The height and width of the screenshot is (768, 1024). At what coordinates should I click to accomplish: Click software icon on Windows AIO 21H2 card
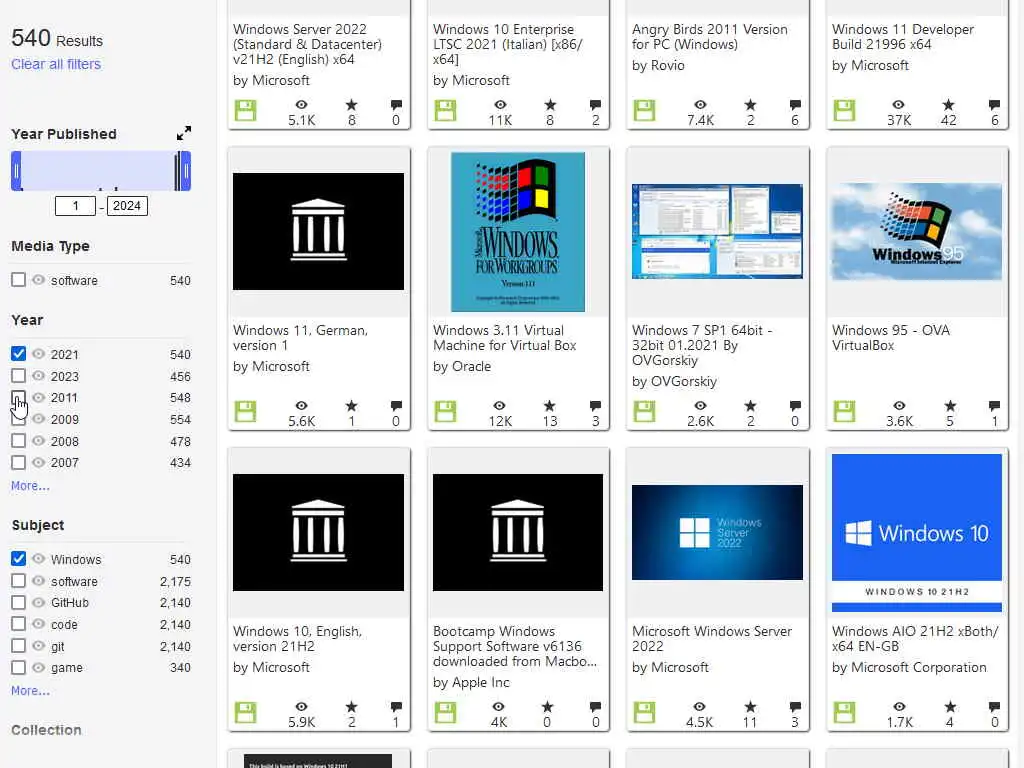pos(844,713)
